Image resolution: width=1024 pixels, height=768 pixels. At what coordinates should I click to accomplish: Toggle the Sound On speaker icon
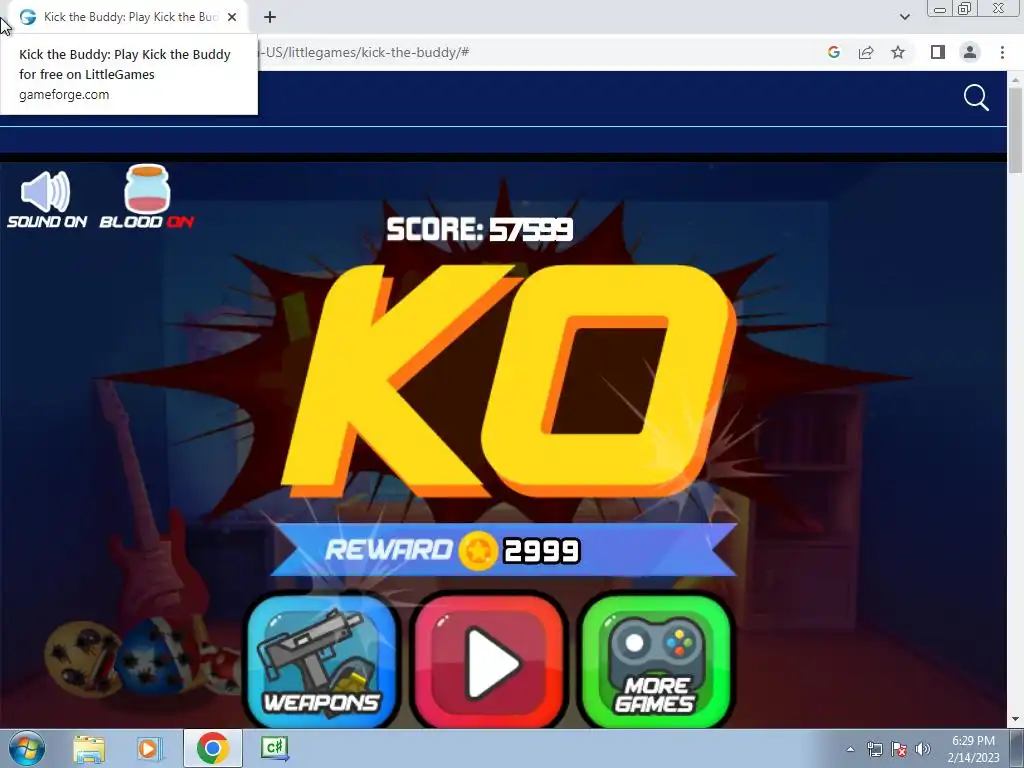[46, 192]
